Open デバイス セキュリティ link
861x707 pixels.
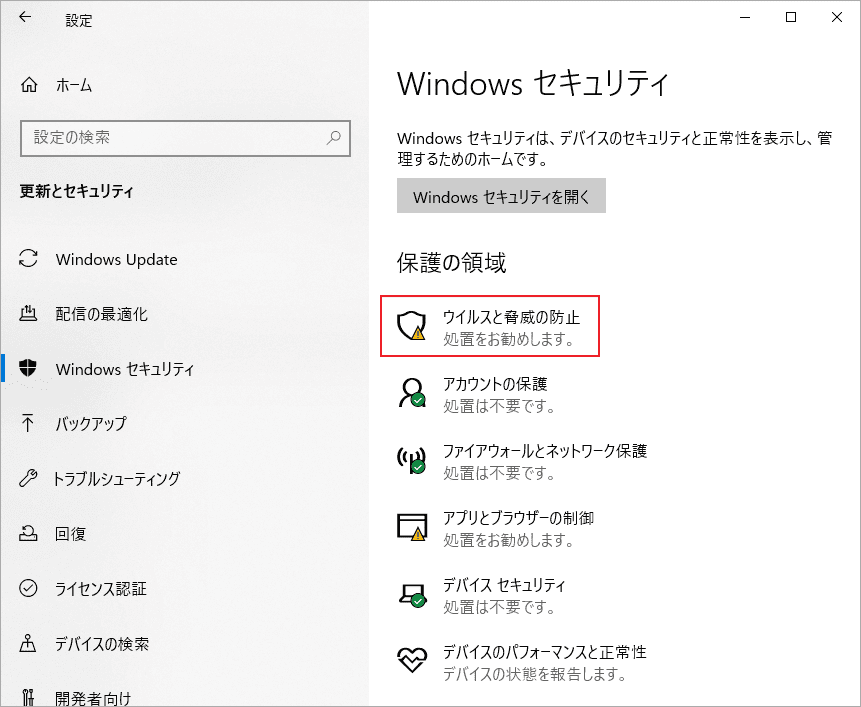coord(504,585)
